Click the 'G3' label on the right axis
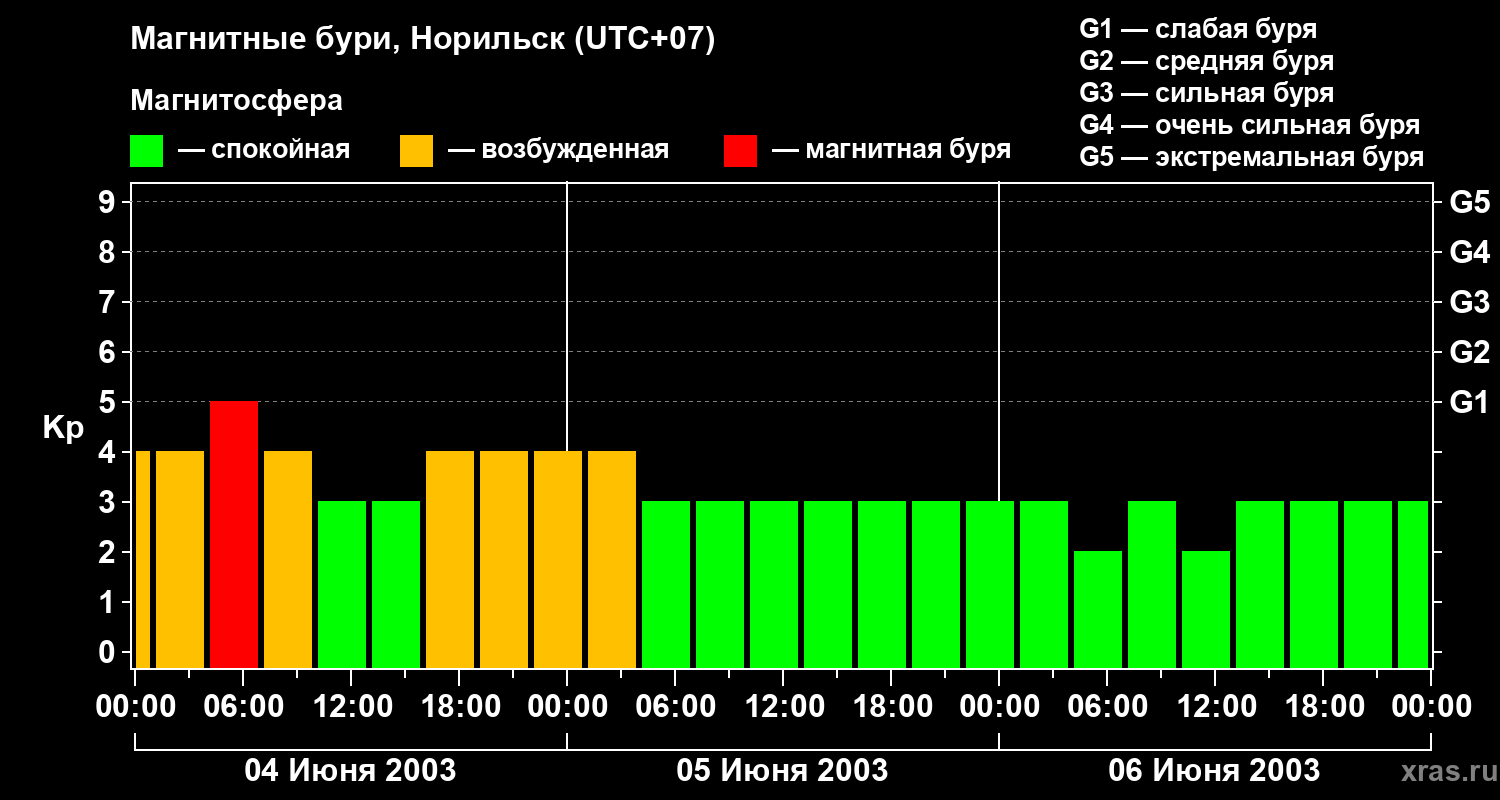 [x=1469, y=303]
